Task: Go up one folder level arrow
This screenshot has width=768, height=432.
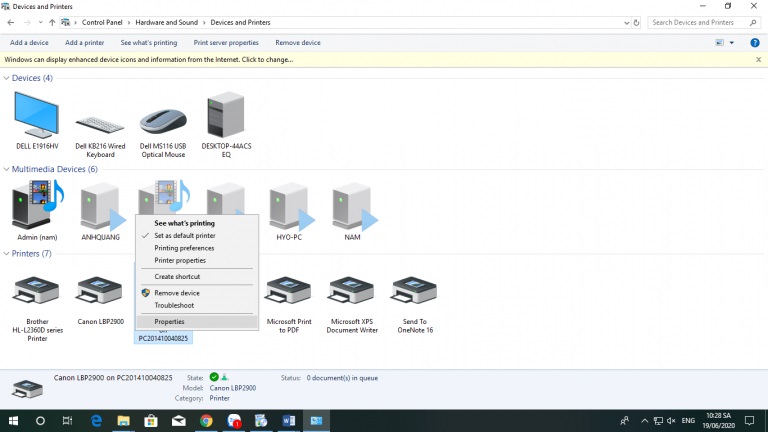Action: point(52,23)
